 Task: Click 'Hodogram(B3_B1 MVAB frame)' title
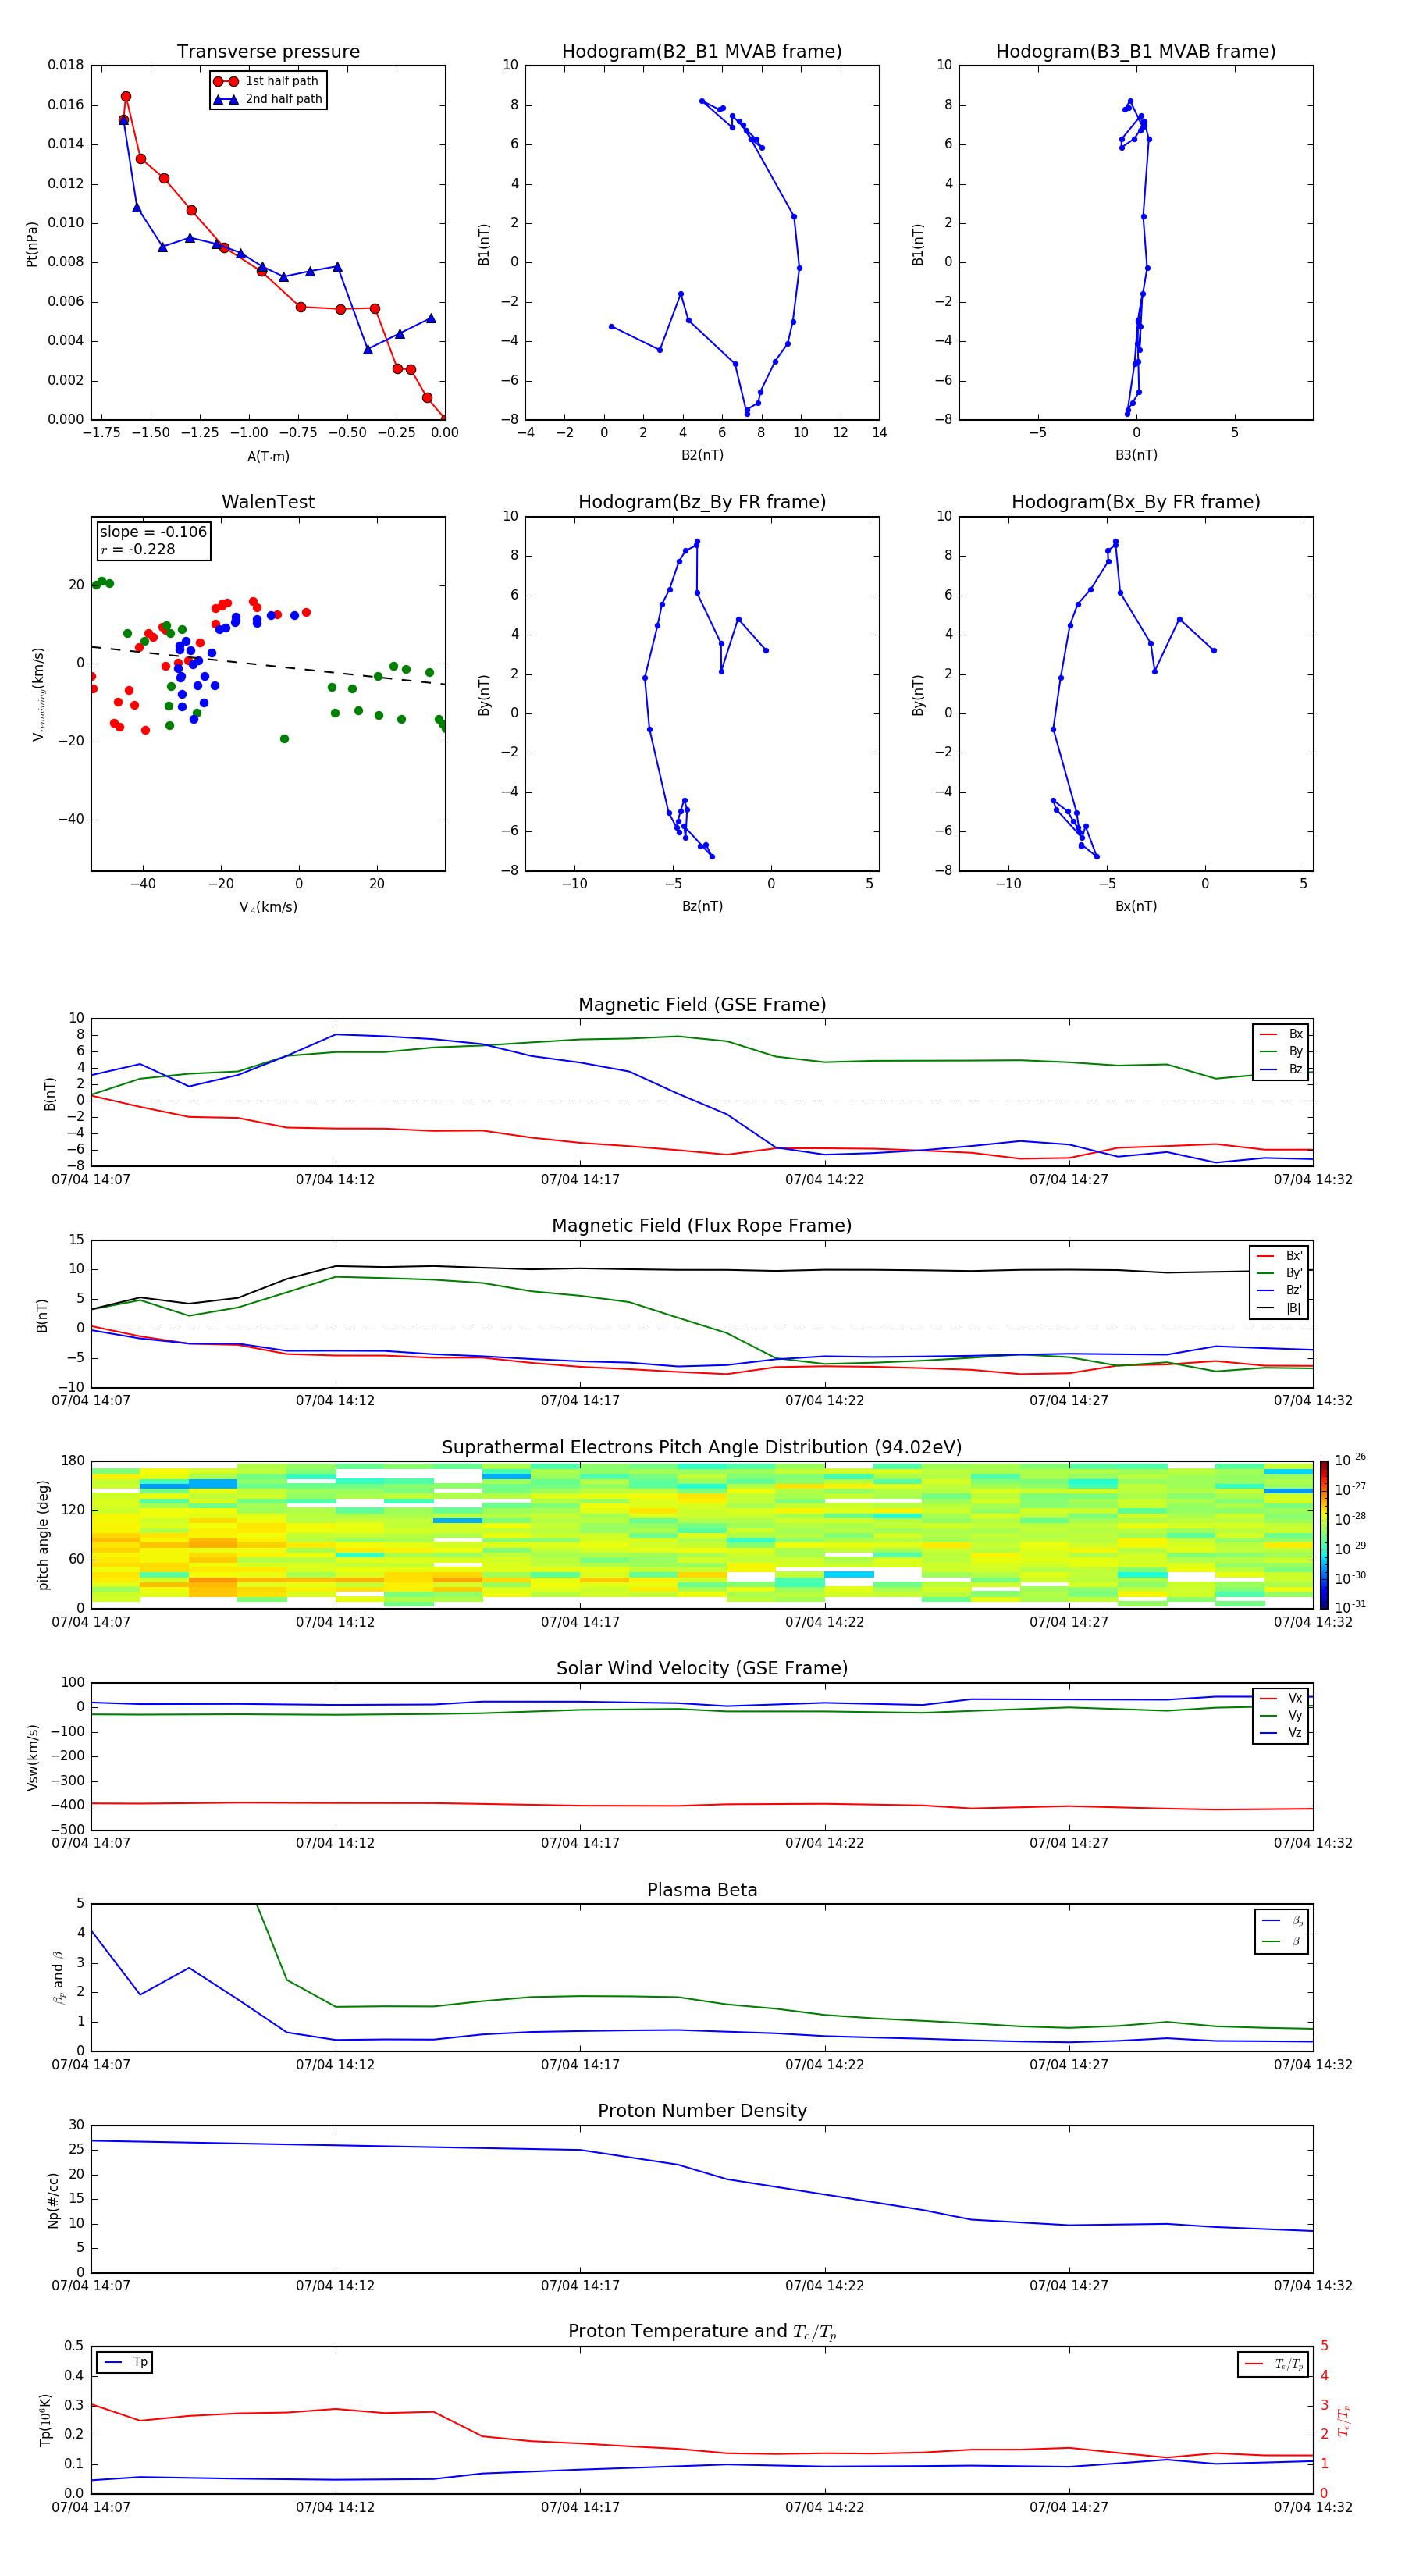point(1136,52)
